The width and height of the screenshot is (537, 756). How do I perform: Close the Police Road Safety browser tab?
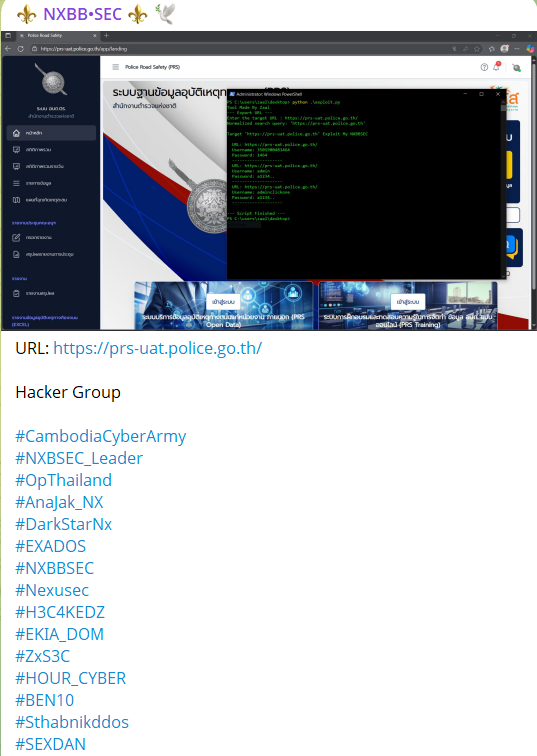pos(94,36)
